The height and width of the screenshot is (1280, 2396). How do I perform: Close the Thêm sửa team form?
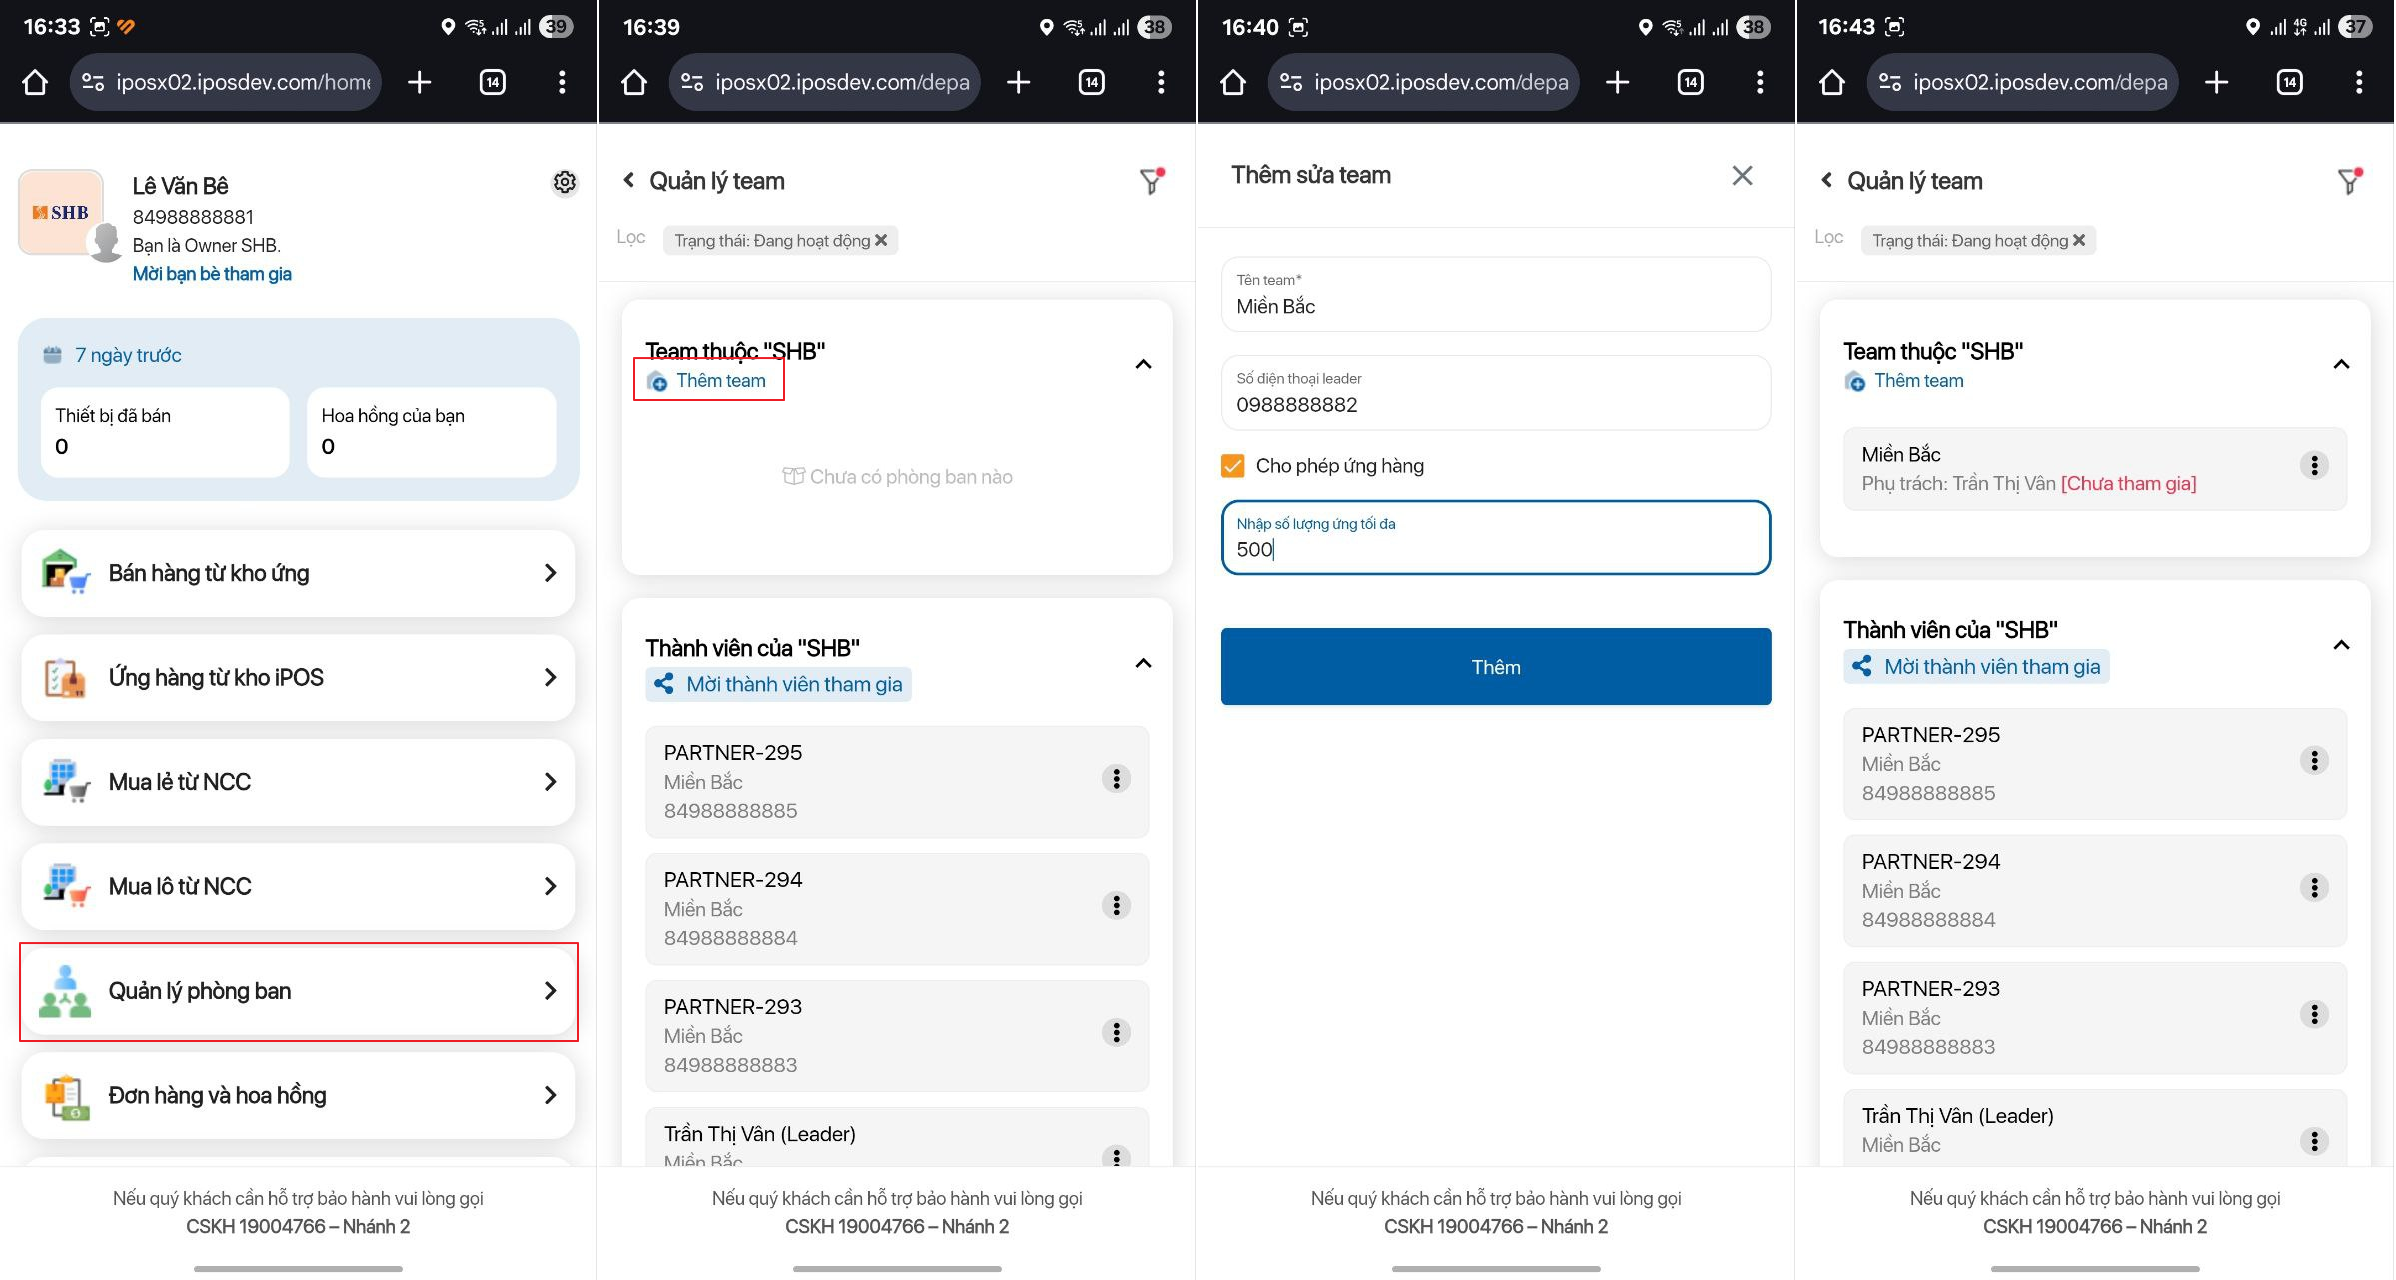pos(1742,176)
